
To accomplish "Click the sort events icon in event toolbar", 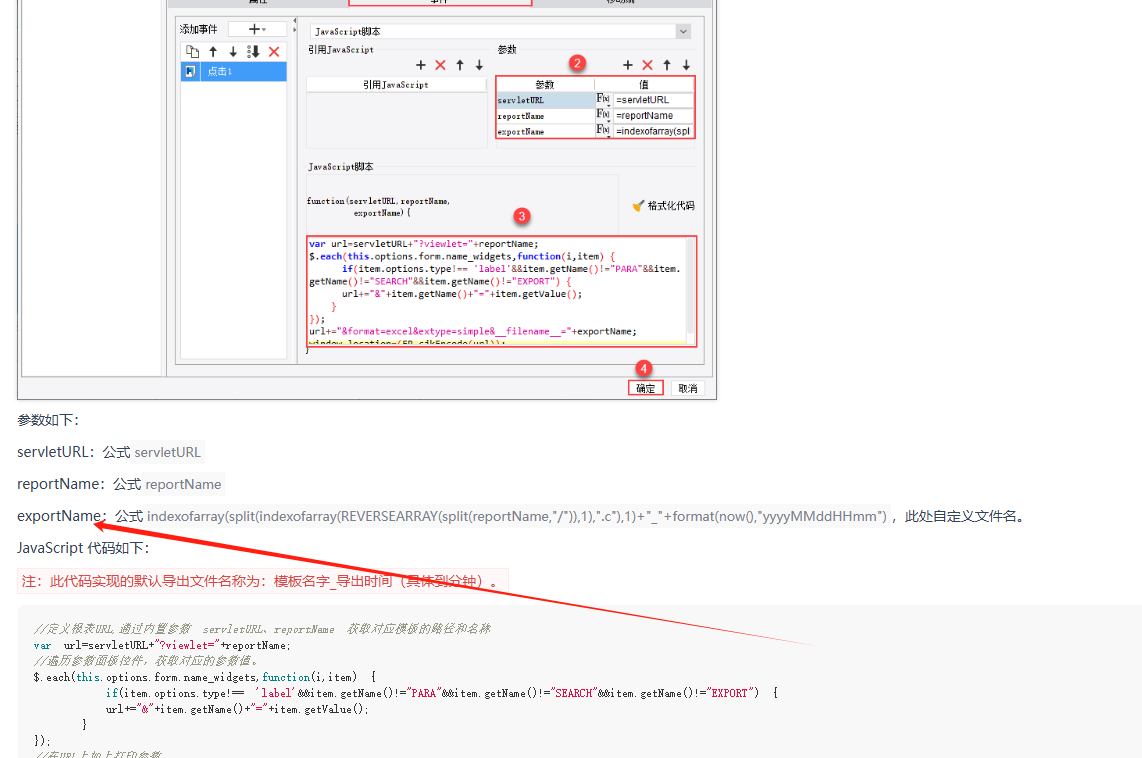I will tap(253, 52).
